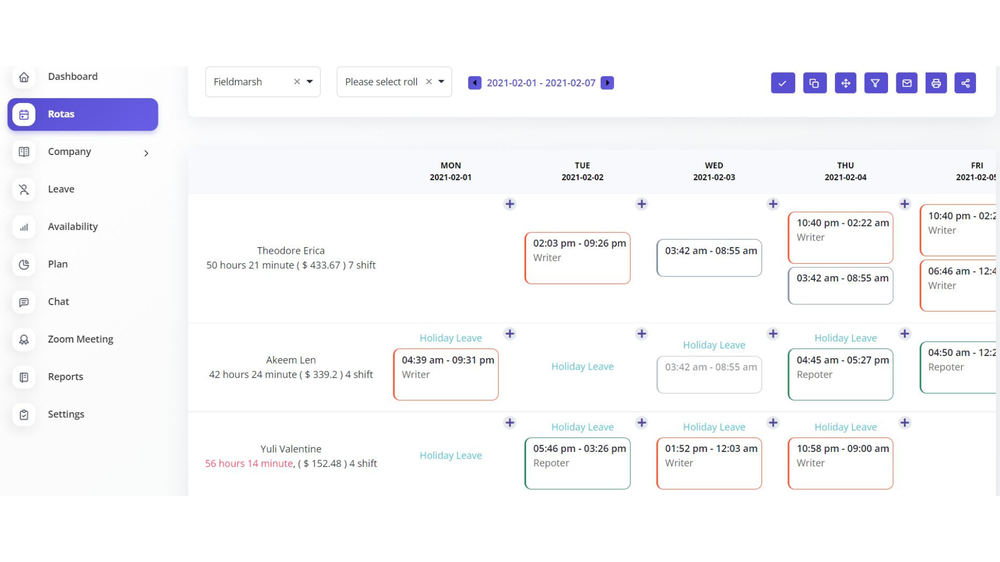The height and width of the screenshot is (562, 1000).
Task: Click the email envelope icon
Action: [x=906, y=83]
